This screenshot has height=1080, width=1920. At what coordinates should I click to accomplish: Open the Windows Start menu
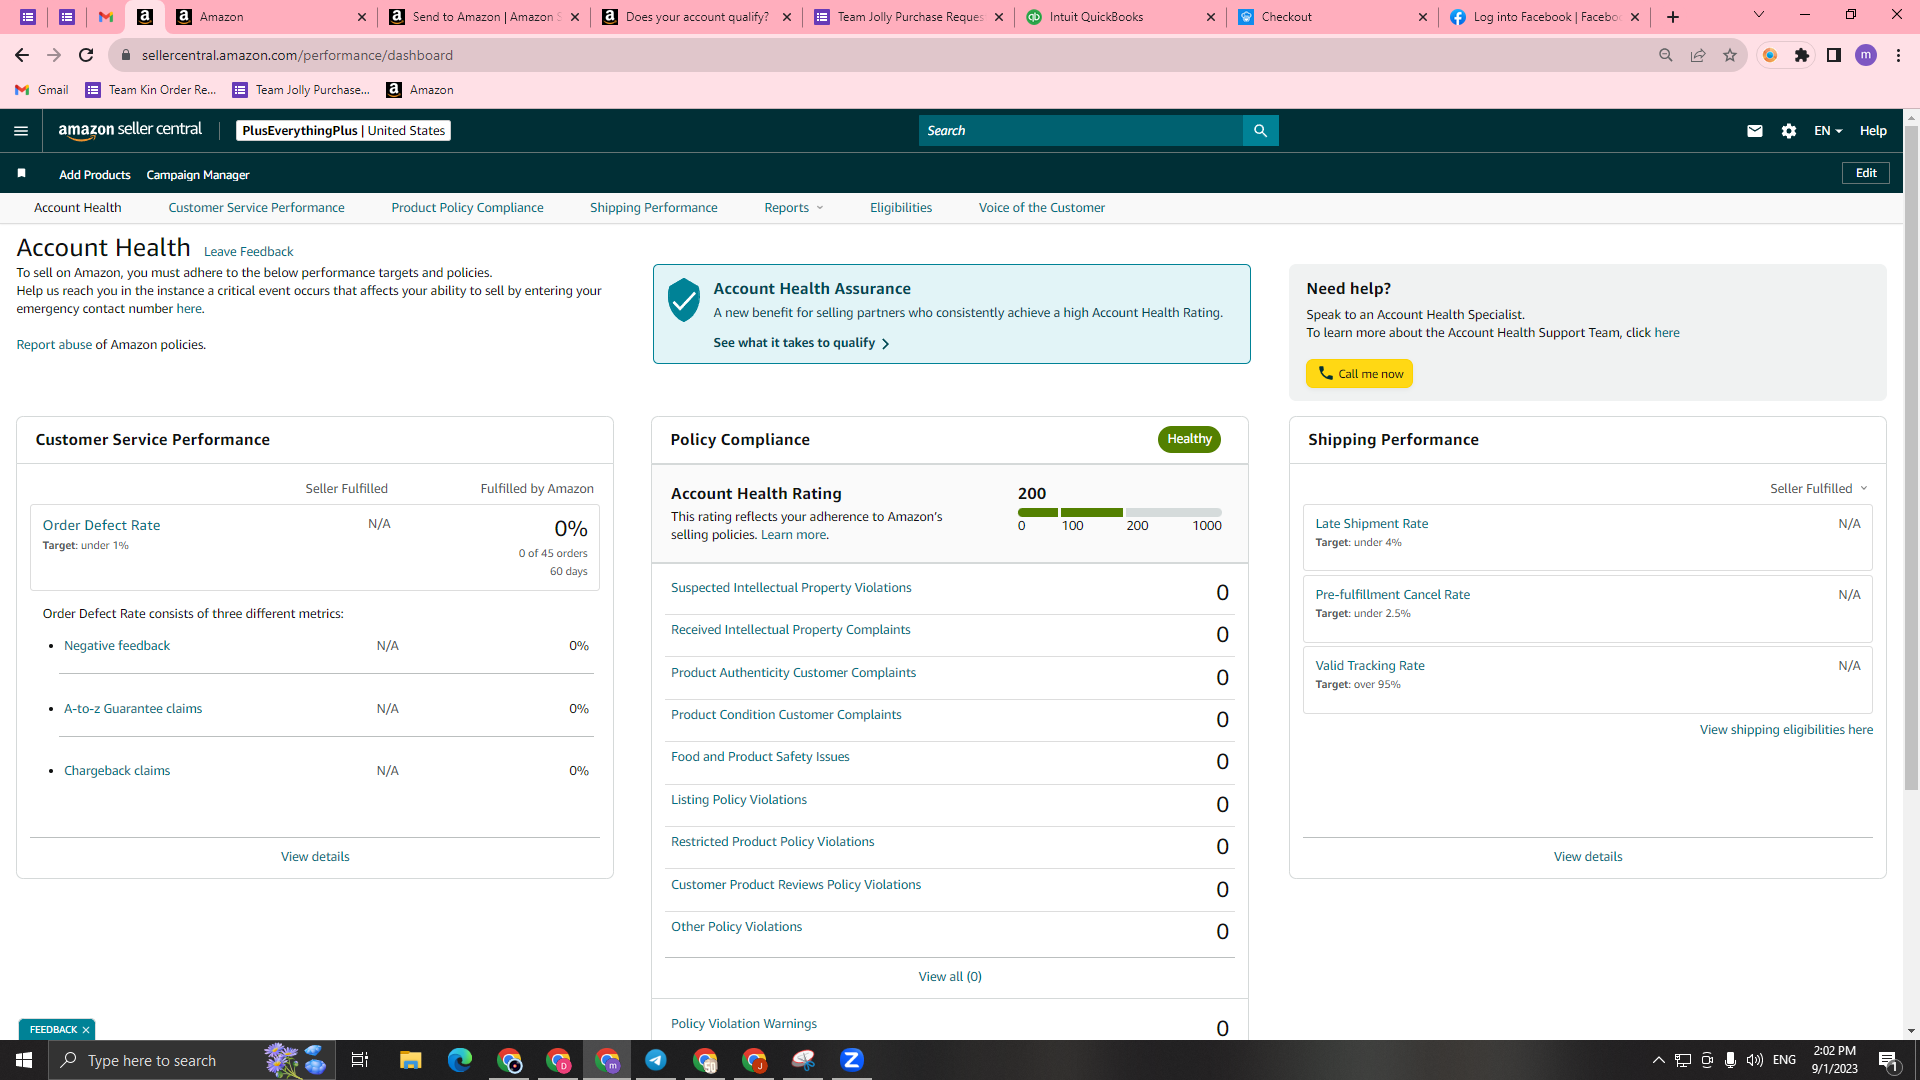point(24,1060)
